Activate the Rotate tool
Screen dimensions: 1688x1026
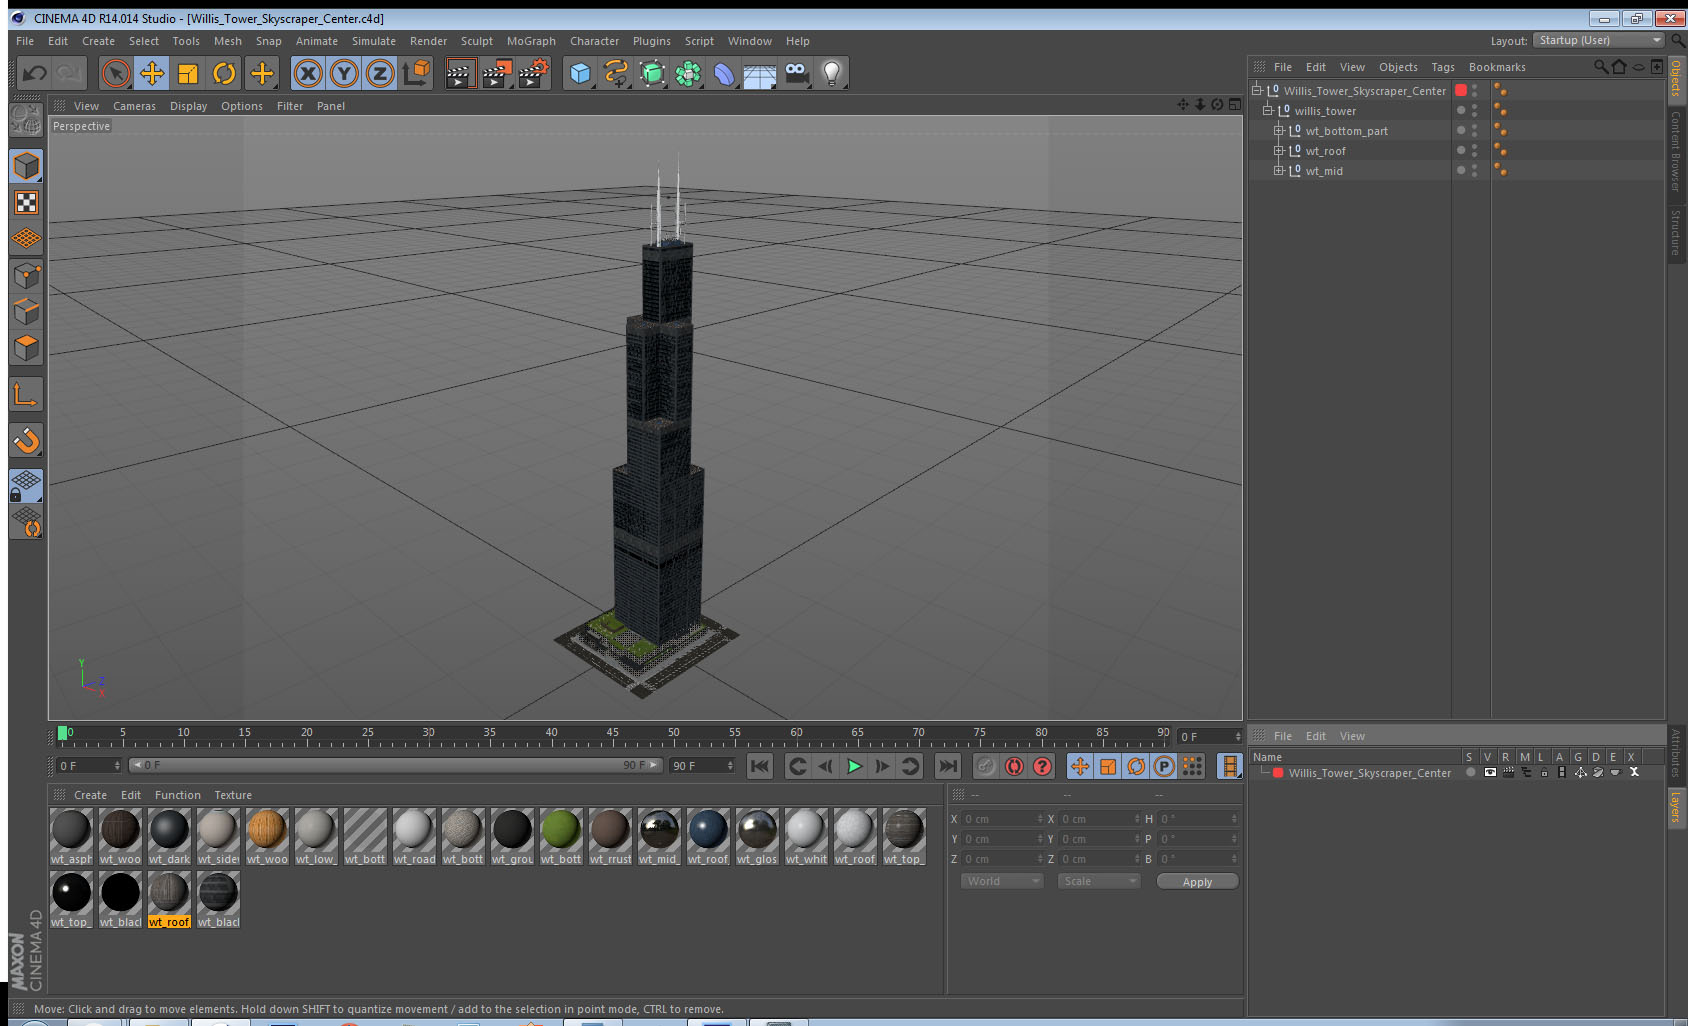click(x=225, y=73)
